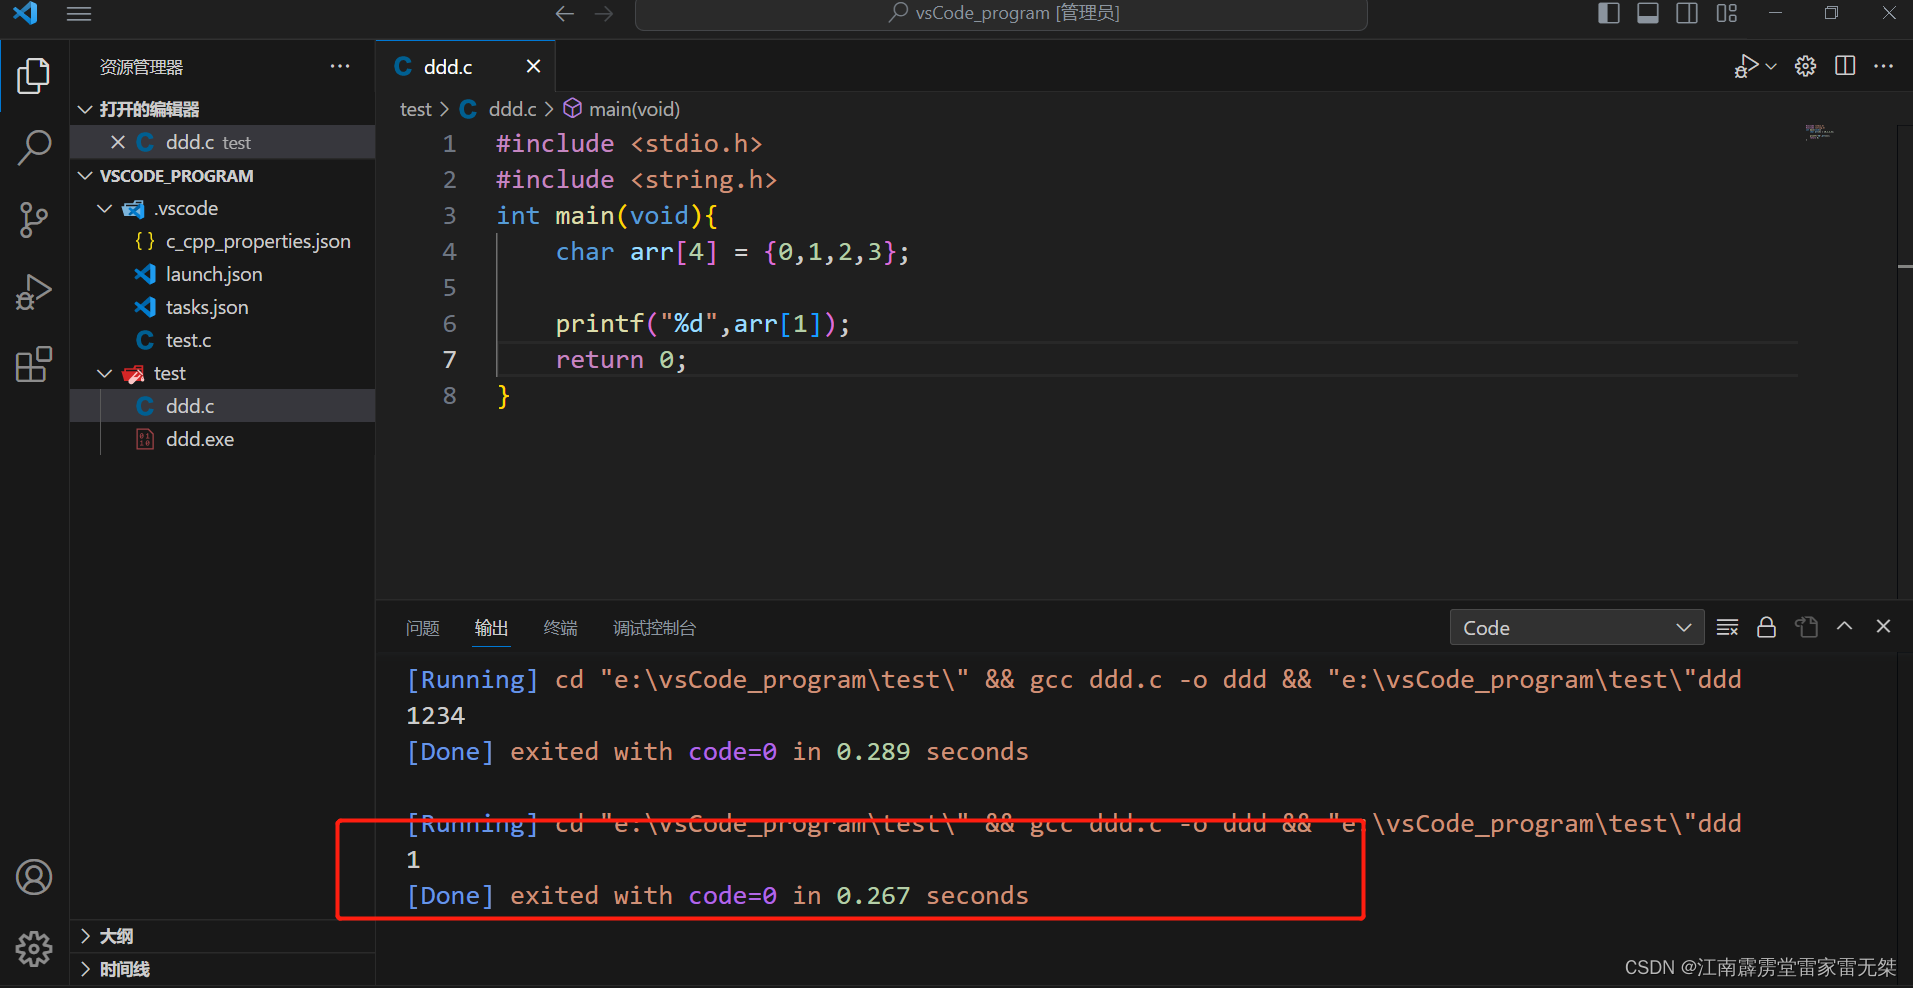Click the editor settings gear icon

point(1805,66)
